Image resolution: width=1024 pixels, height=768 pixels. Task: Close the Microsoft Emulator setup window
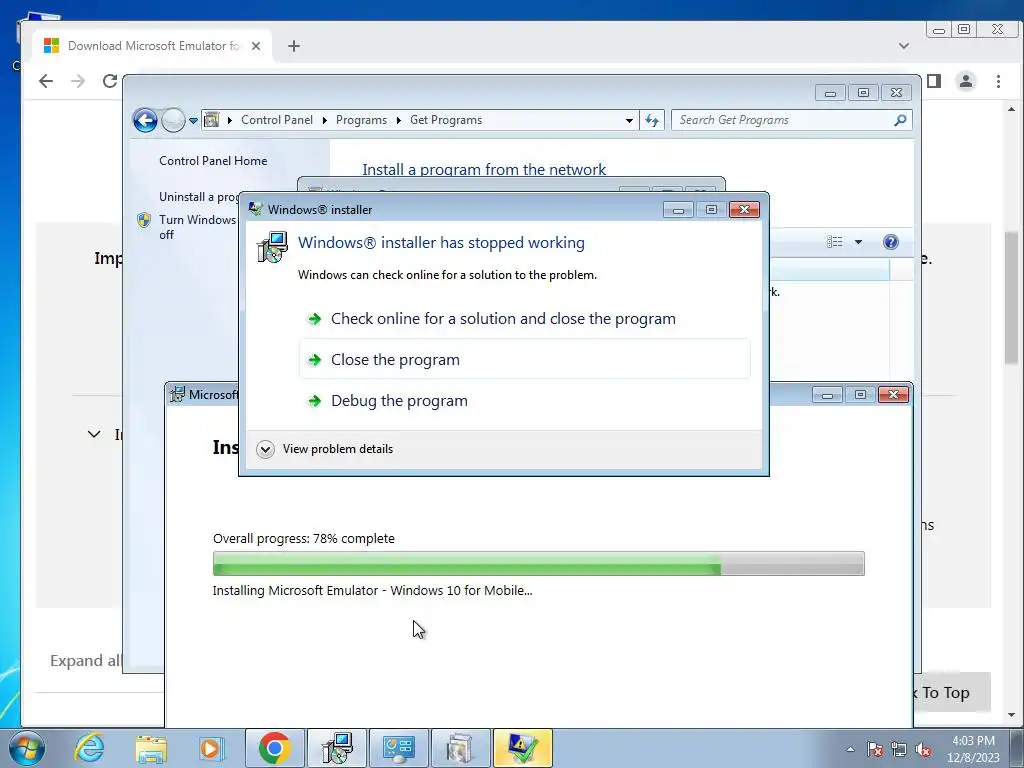click(893, 394)
